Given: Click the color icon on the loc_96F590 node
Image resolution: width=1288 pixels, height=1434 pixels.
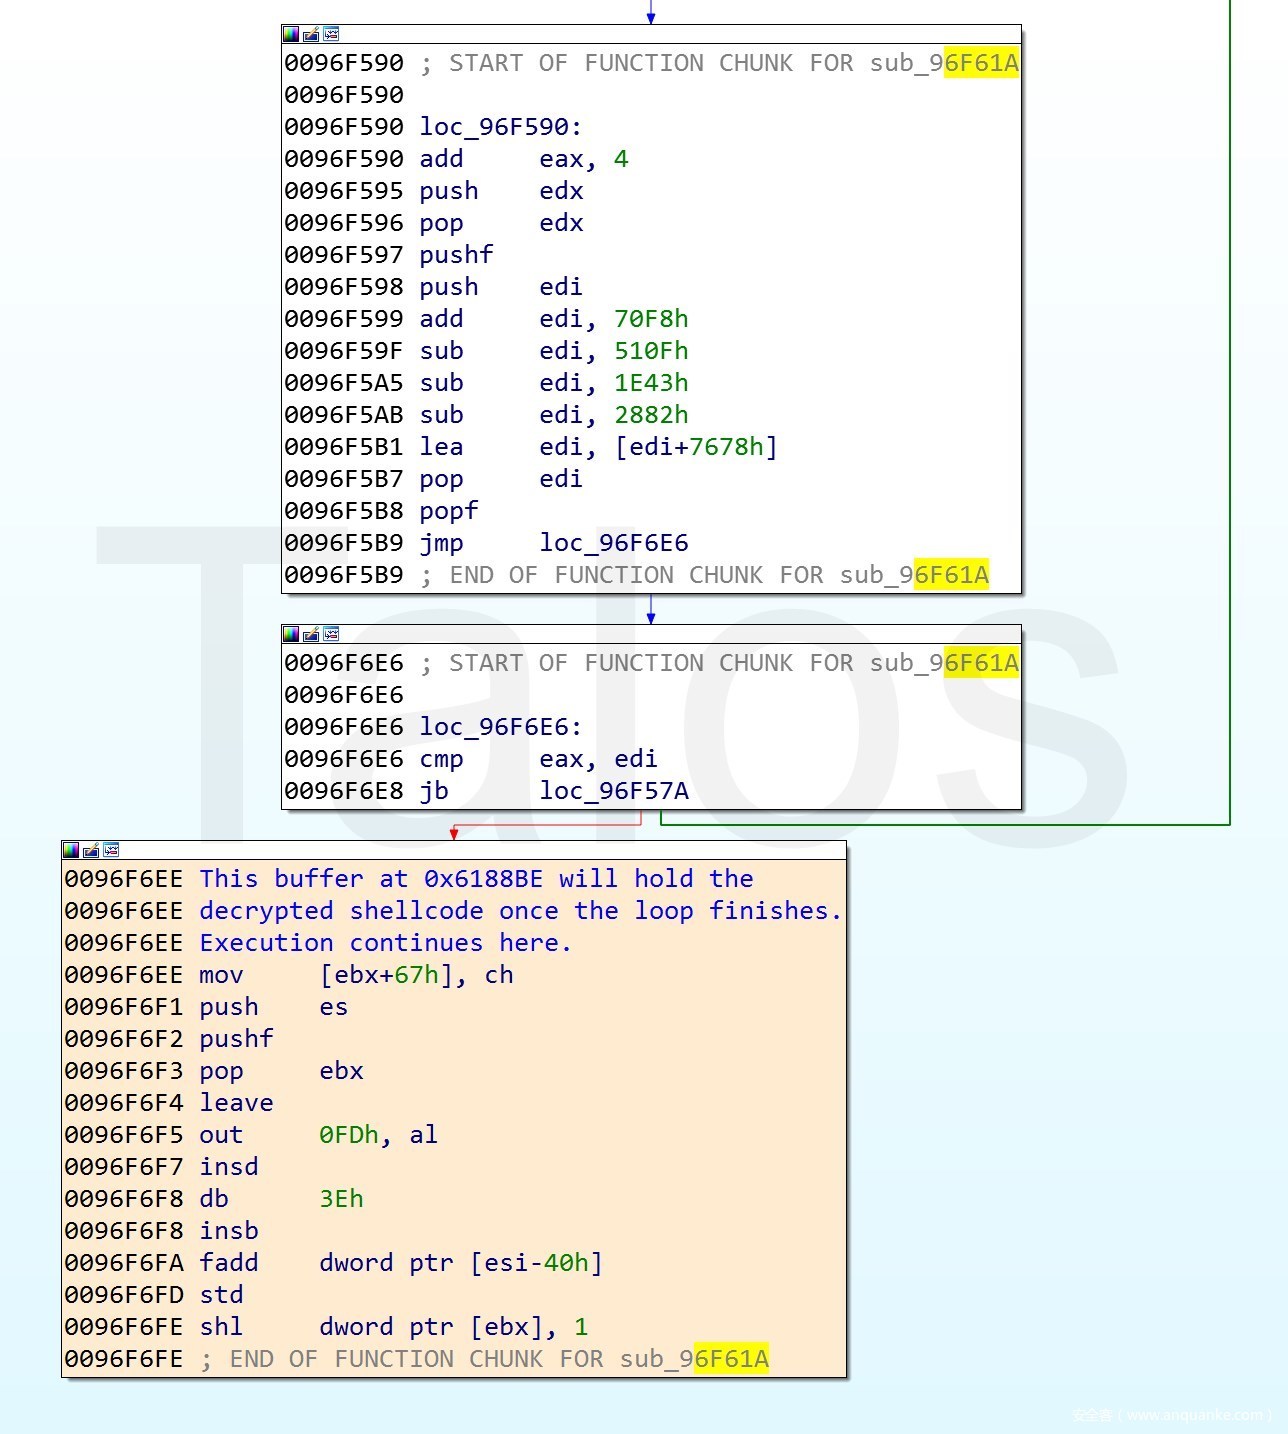Looking at the screenshot, I should 291,34.
